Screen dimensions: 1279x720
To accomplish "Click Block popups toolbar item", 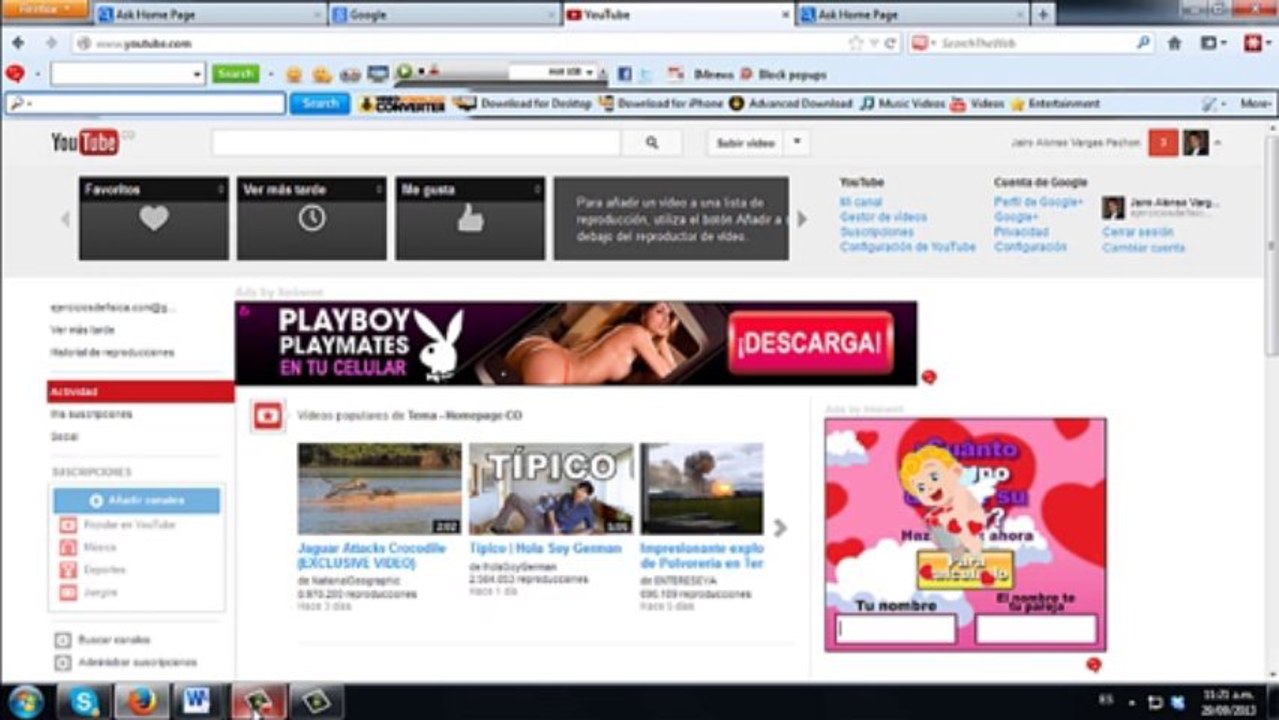I will coord(782,74).
